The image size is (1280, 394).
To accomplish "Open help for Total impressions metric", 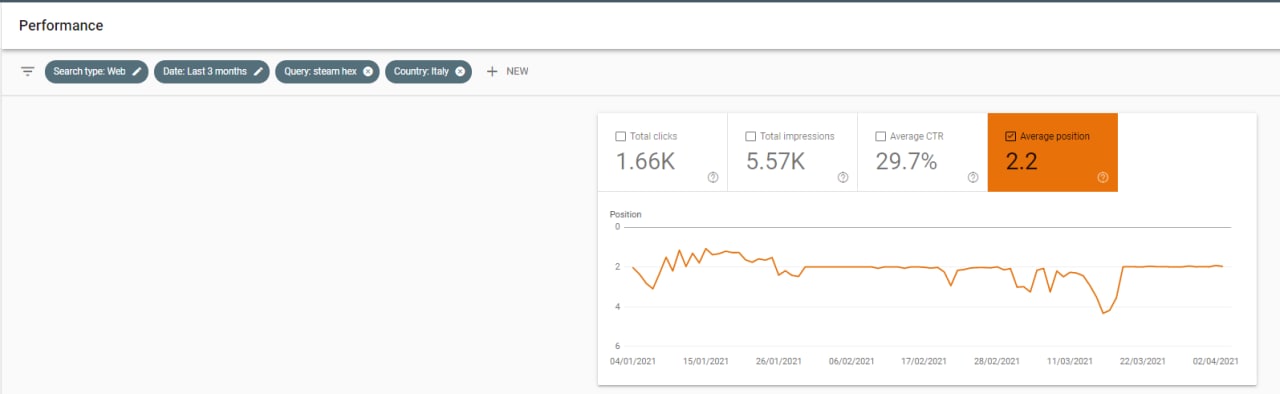I will point(843,177).
